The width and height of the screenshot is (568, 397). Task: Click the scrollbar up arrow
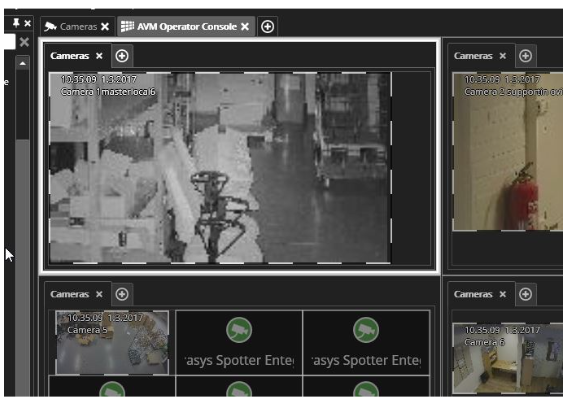pos(22,63)
